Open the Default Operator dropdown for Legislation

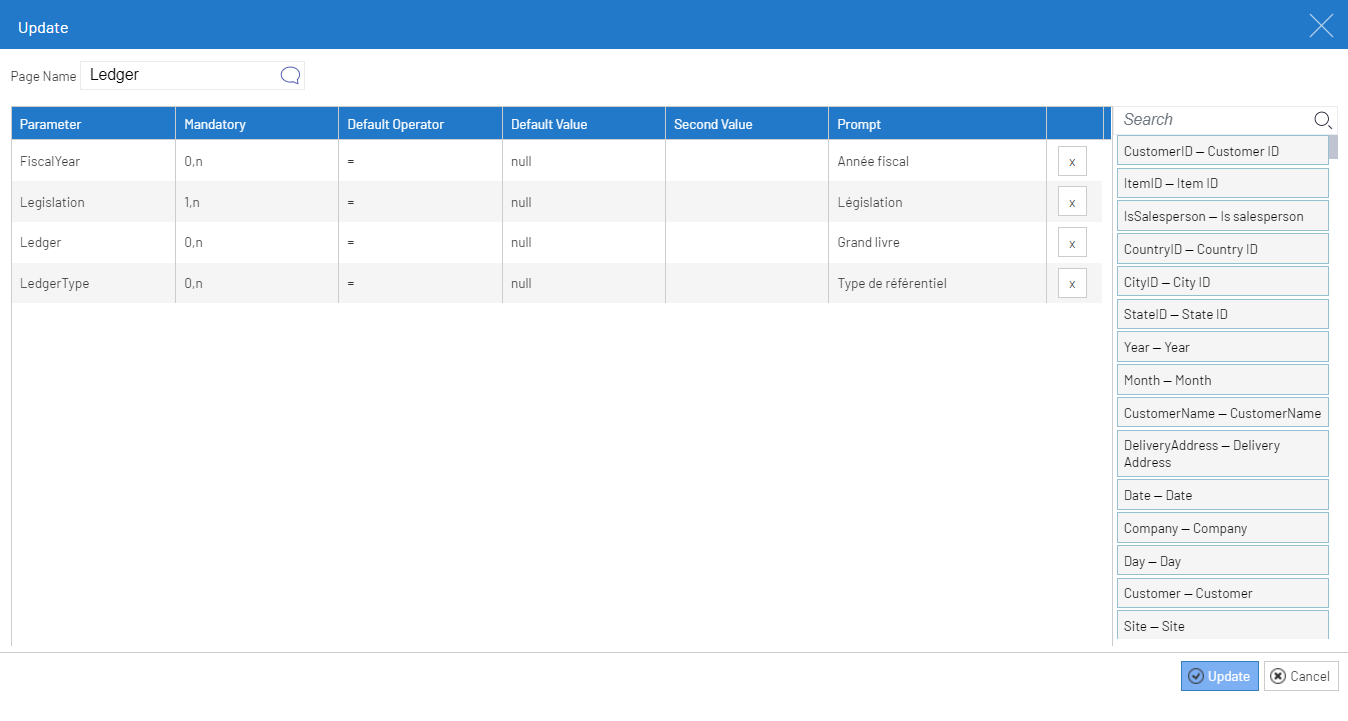point(419,201)
